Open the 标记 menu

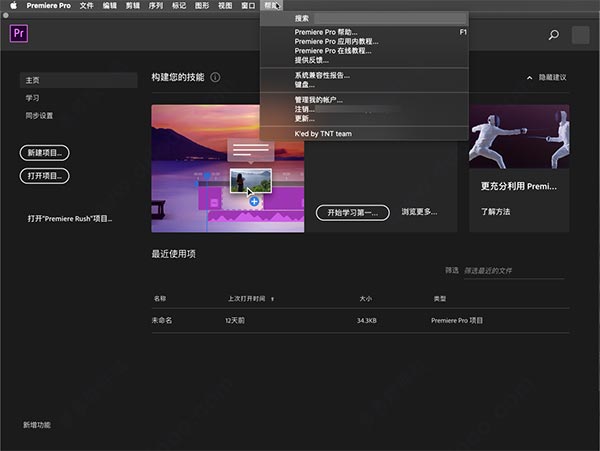pos(179,5)
